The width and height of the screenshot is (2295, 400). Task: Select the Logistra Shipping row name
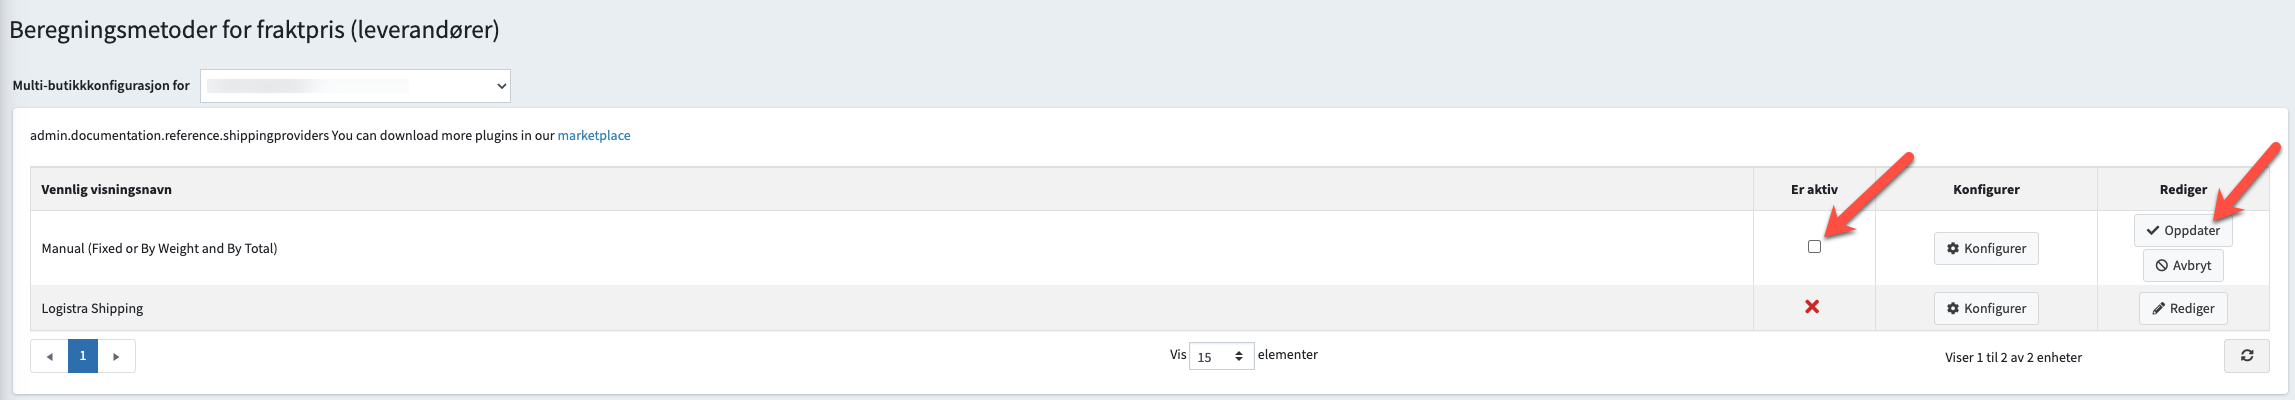(92, 309)
